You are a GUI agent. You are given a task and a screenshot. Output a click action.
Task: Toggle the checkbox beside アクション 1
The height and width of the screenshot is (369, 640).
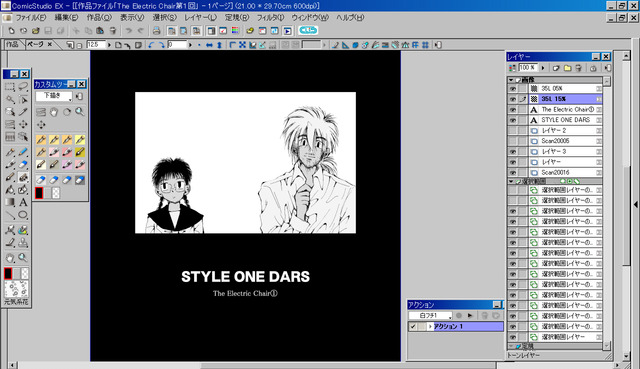coord(413,327)
